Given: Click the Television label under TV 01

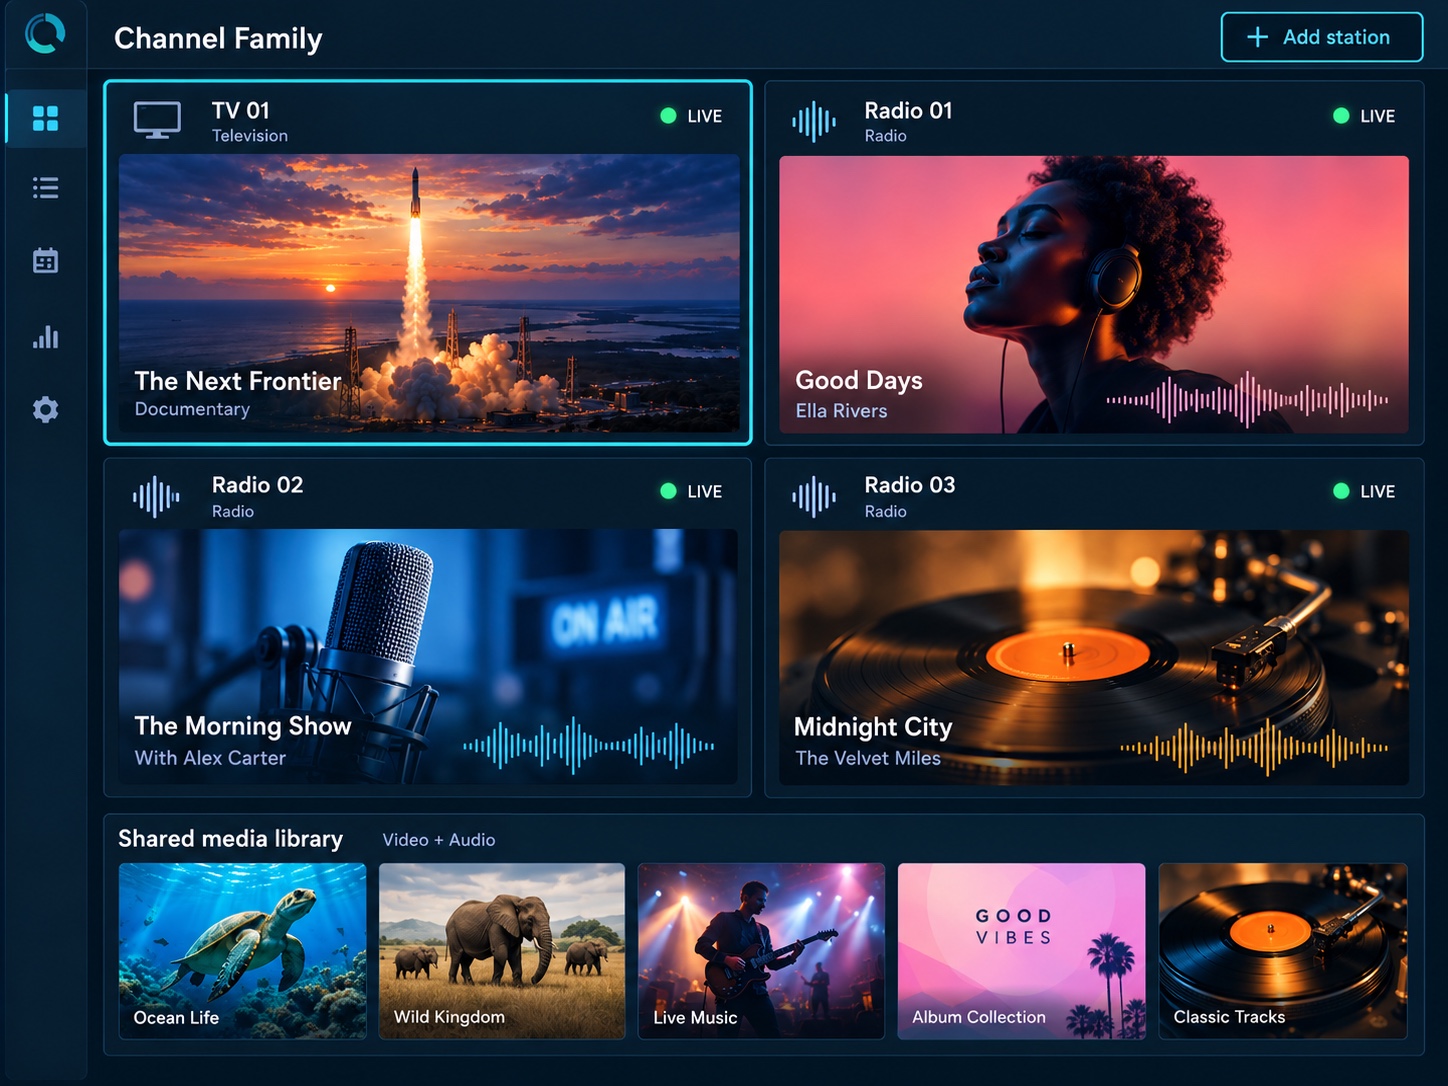Looking at the screenshot, I should 249,136.
